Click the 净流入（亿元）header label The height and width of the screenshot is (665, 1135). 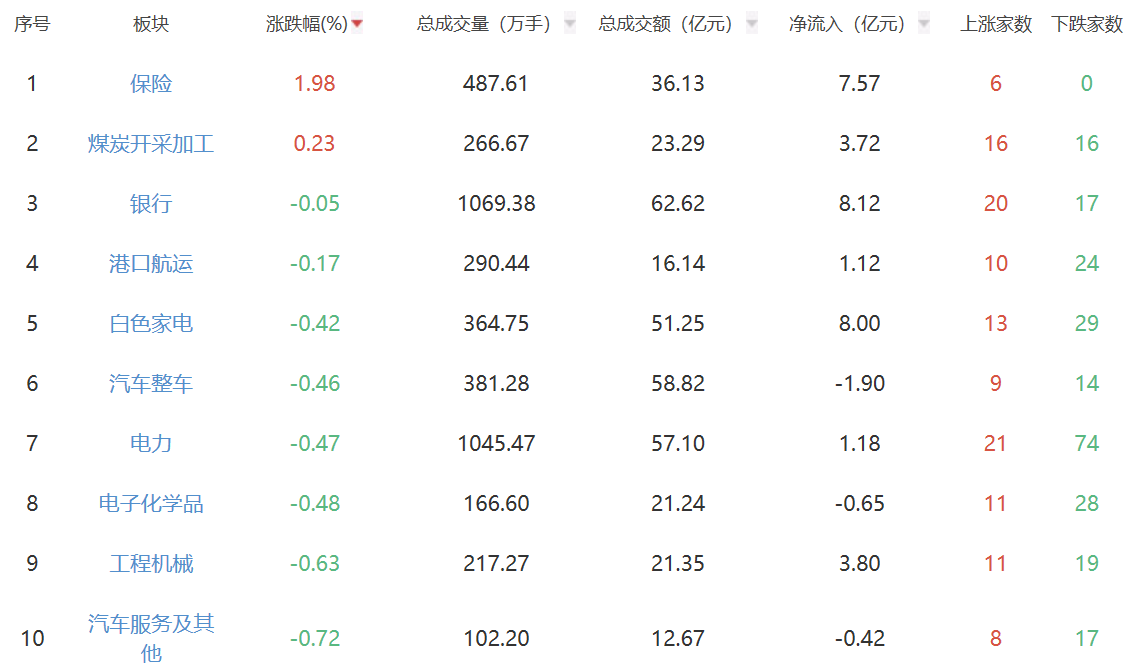(847, 24)
